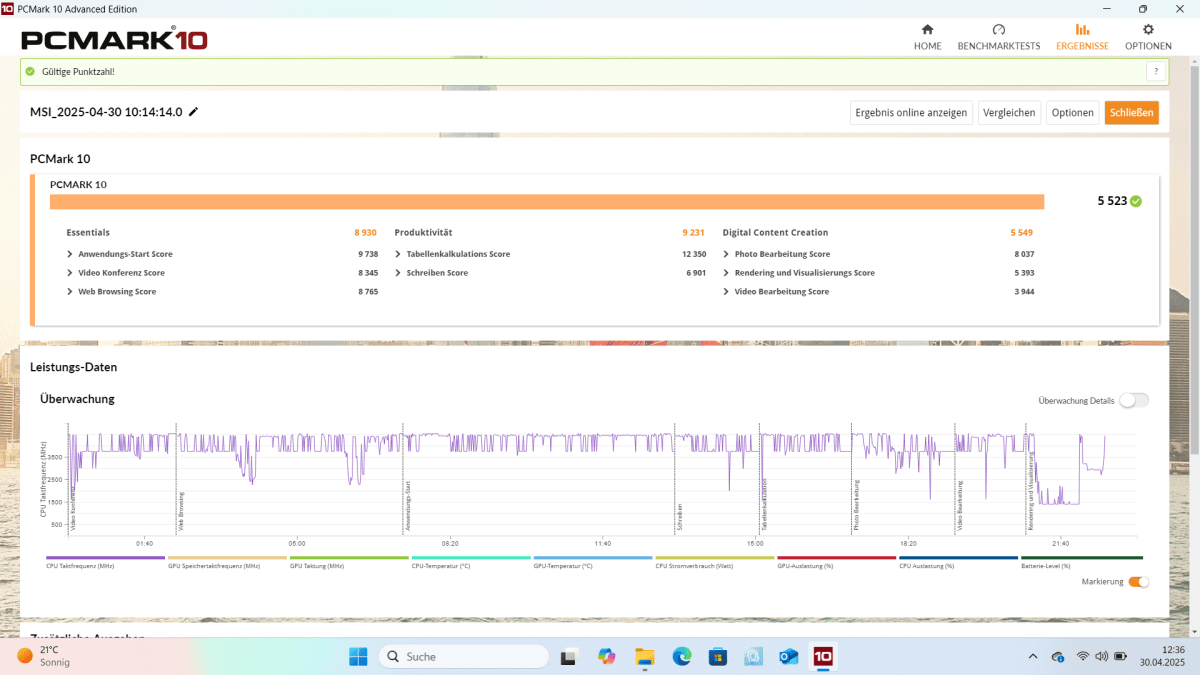Open the Windows Start menu

pos(358,656)
